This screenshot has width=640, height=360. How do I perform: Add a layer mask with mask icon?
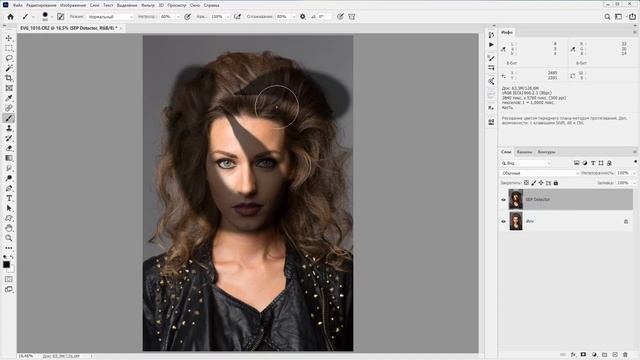coord(584,355)
